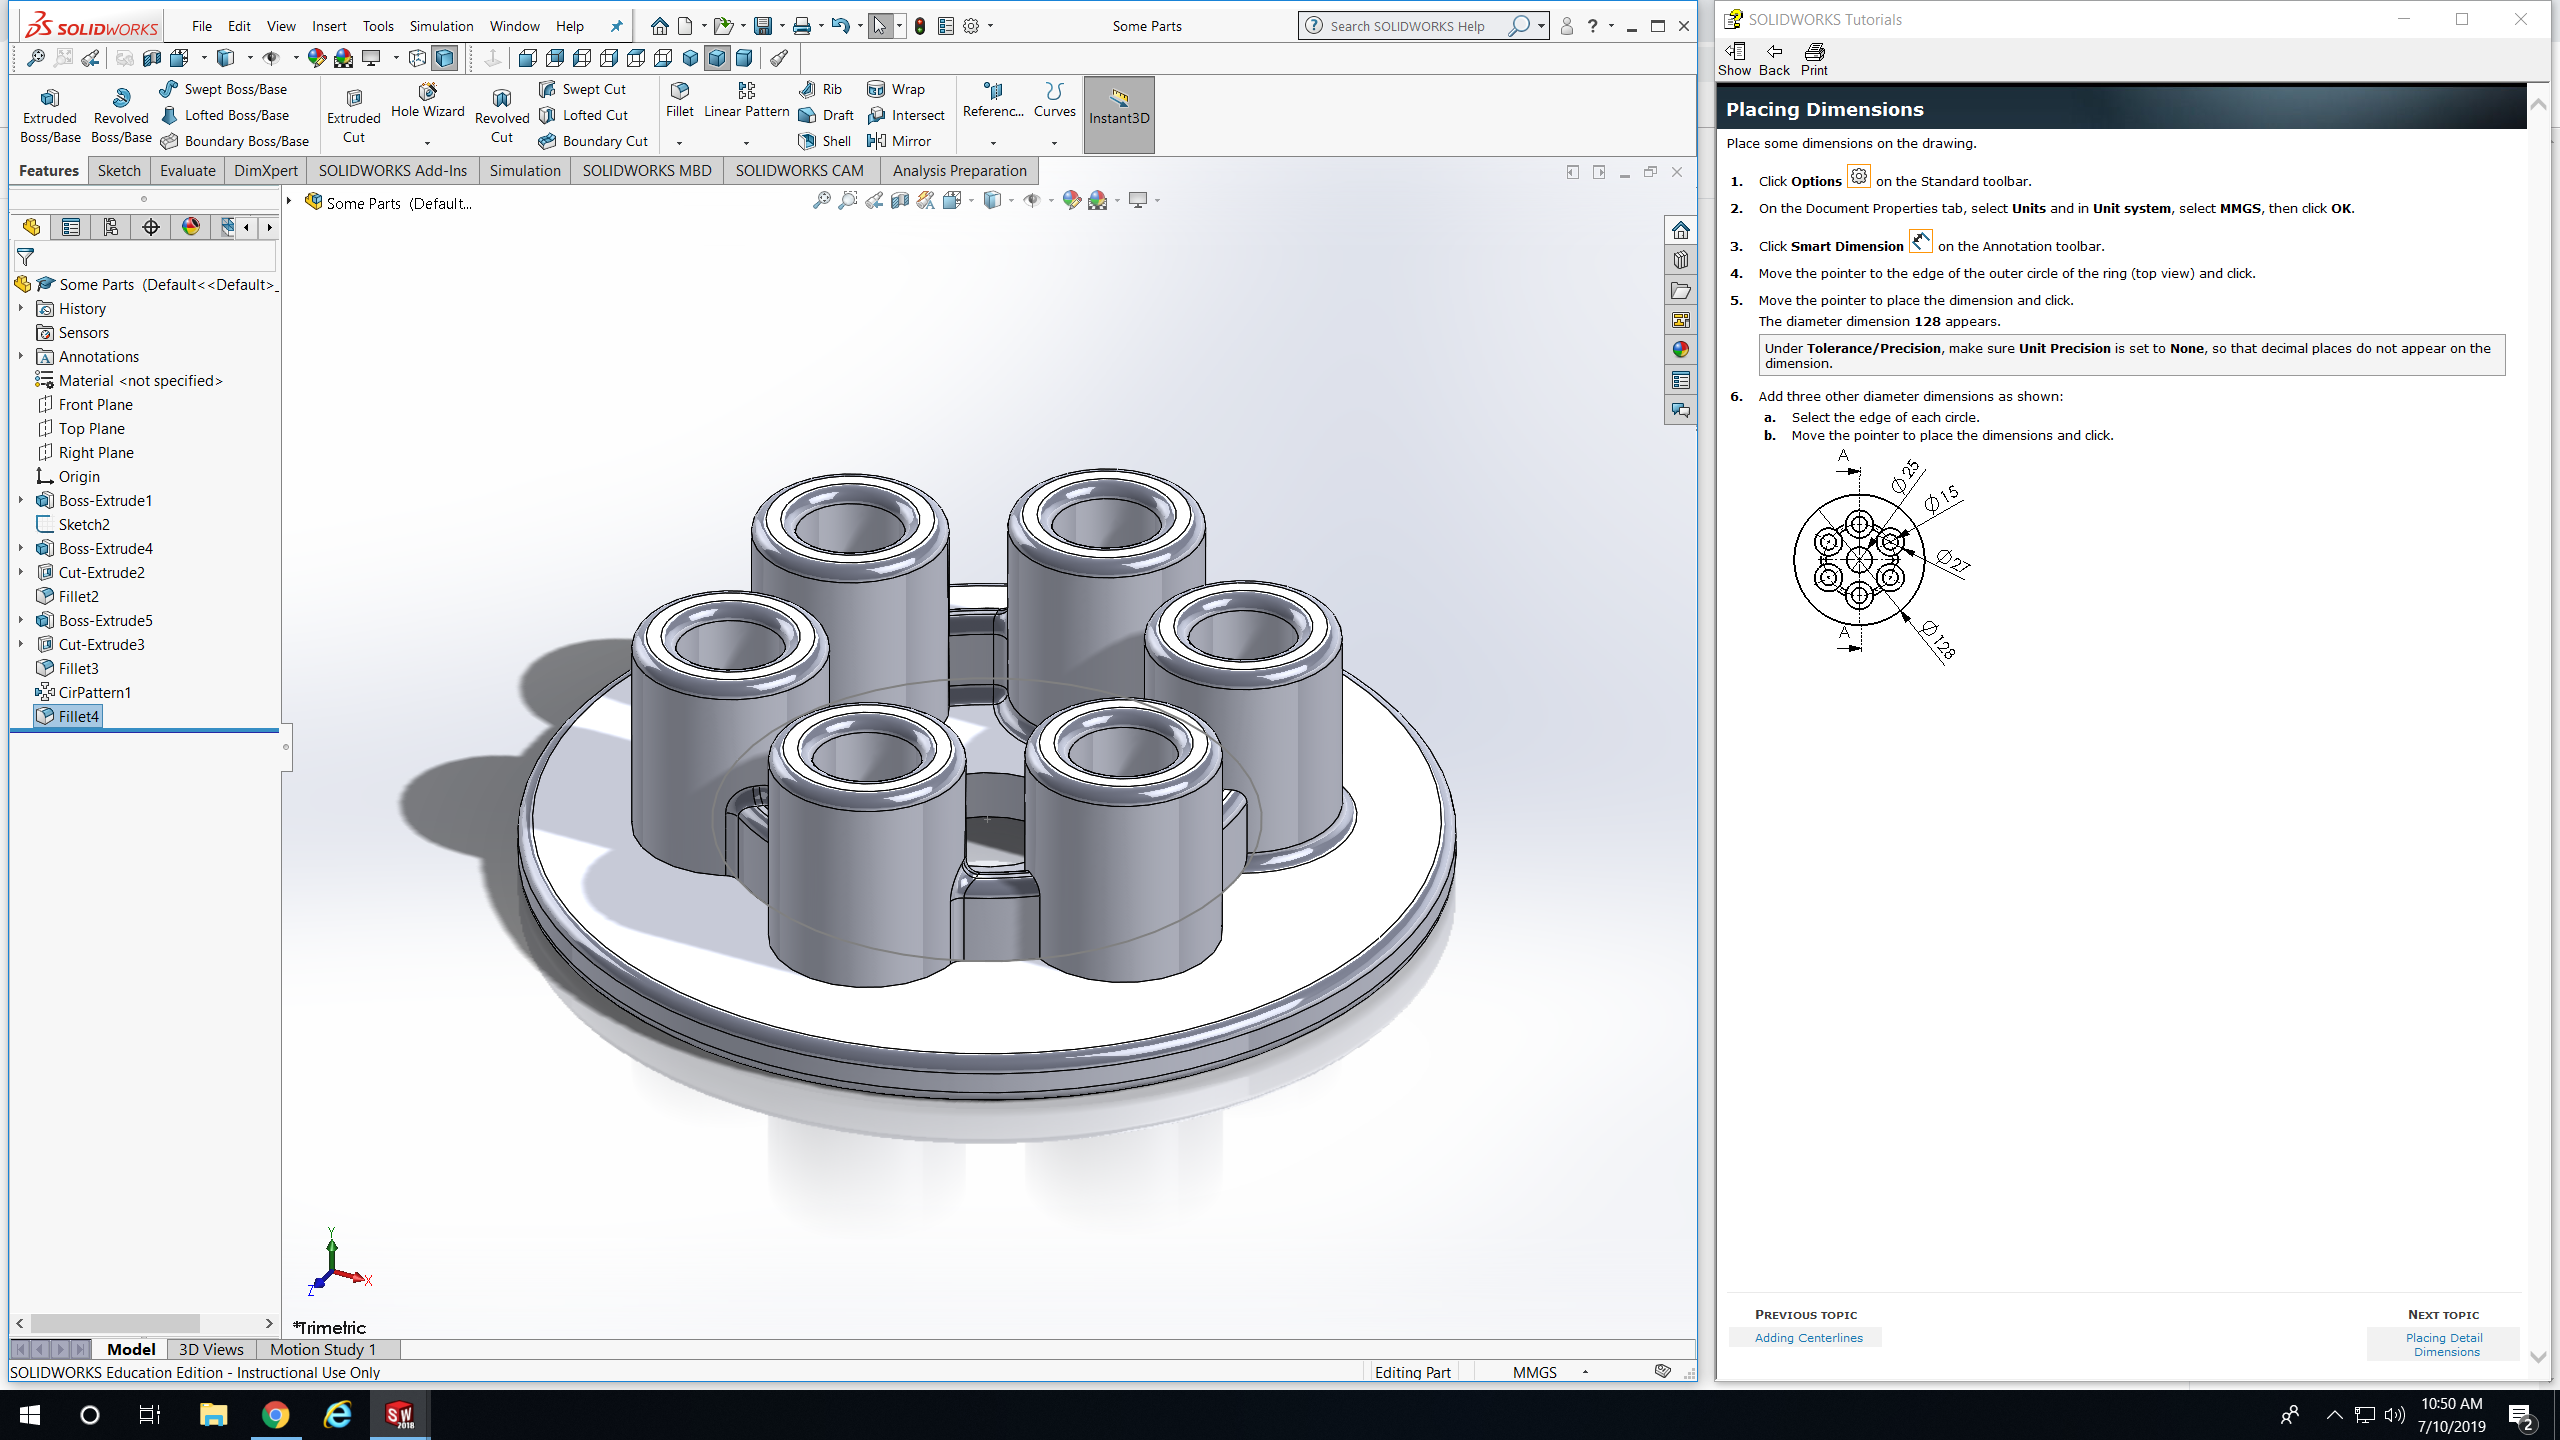Switch to the Evaluate tab

tap(187, 170)
